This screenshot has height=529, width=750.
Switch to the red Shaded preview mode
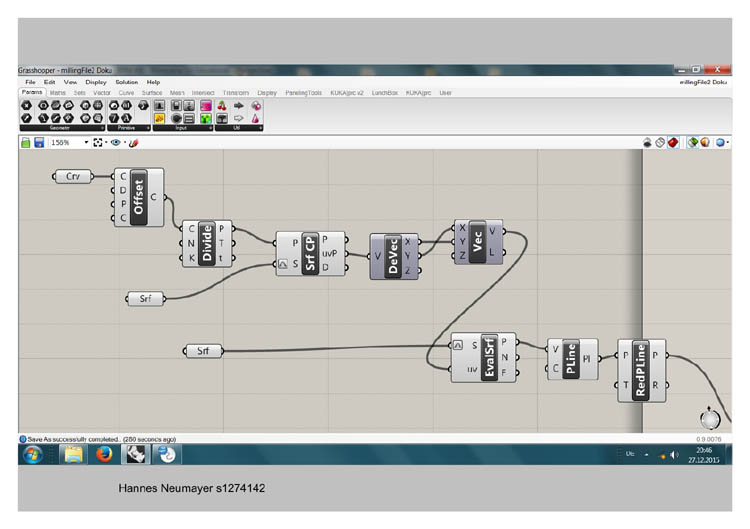pyautogui.click(x=673, y=143)
